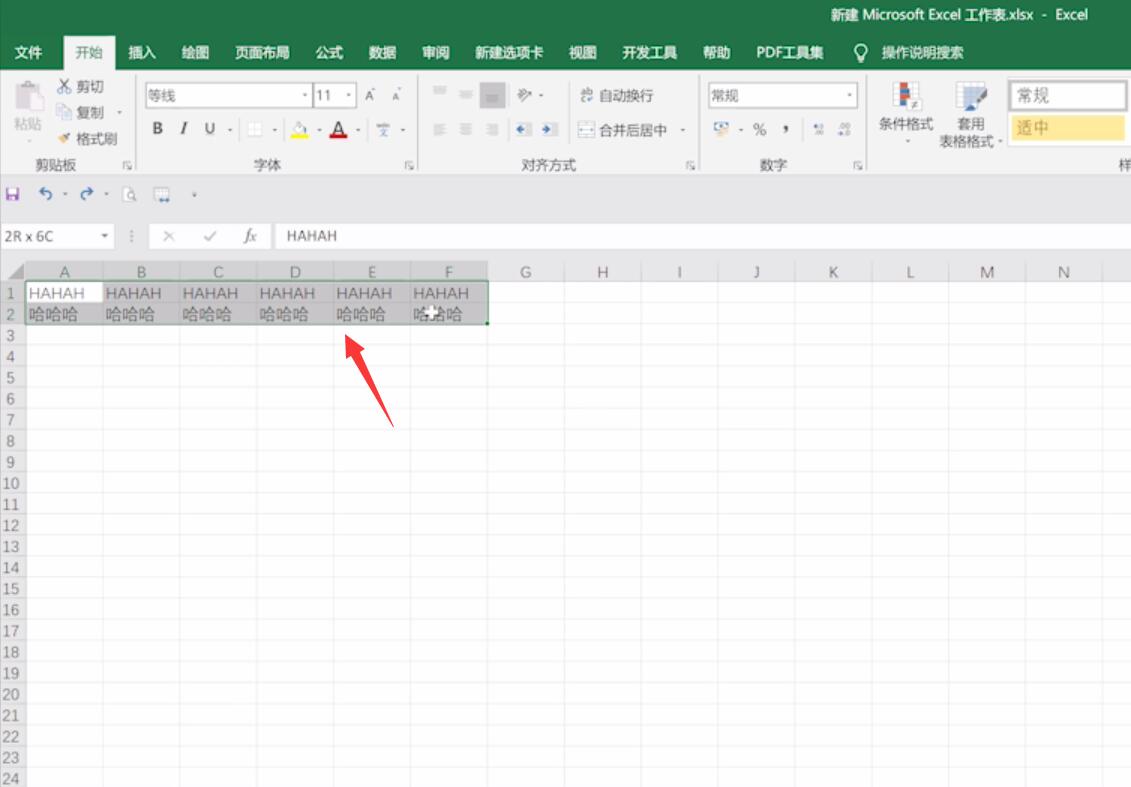This screenshot has width=1131, height=787.
Task: Switch to the 插入 (Insert) ribbon tab
Action: pos(142,53)
